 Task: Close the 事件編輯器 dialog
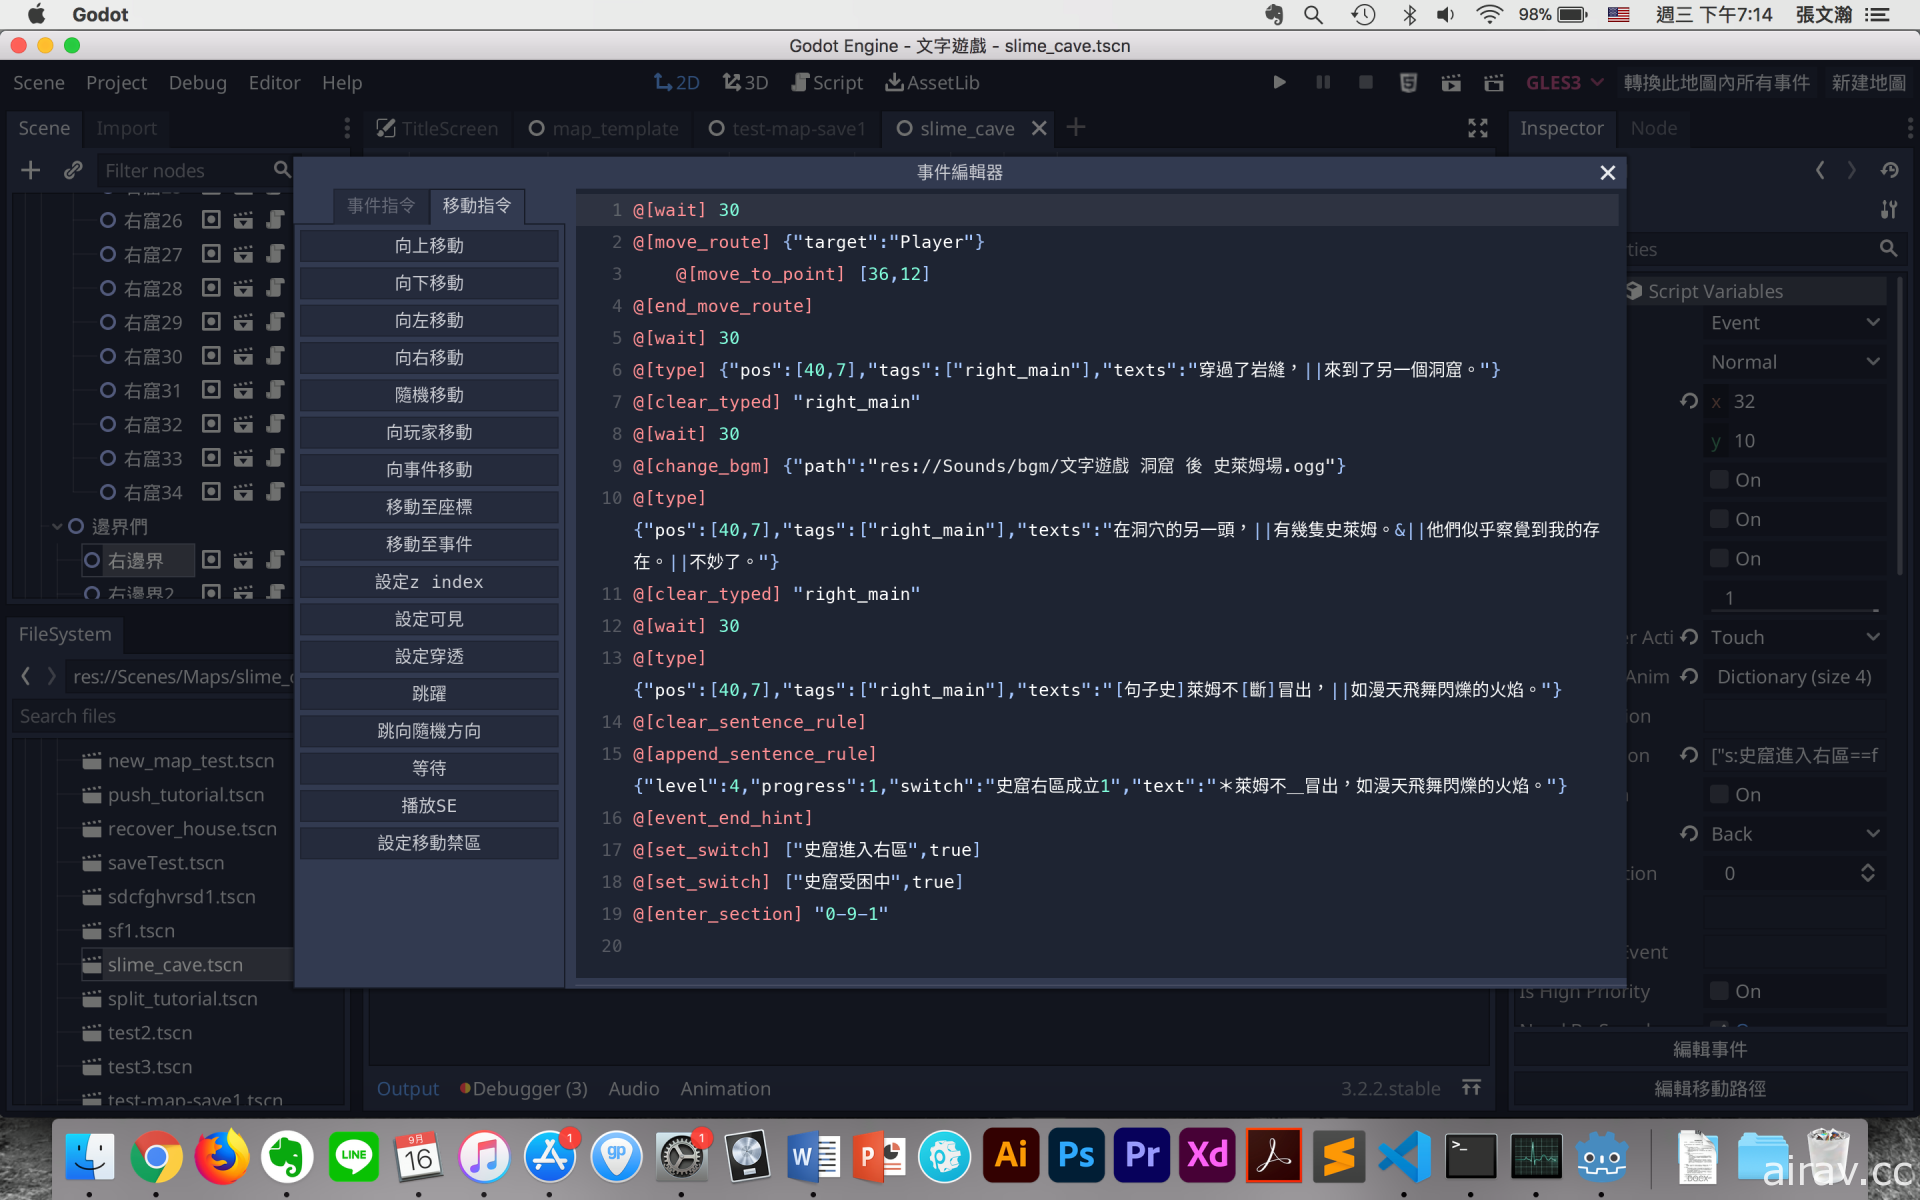(1607, 172)
